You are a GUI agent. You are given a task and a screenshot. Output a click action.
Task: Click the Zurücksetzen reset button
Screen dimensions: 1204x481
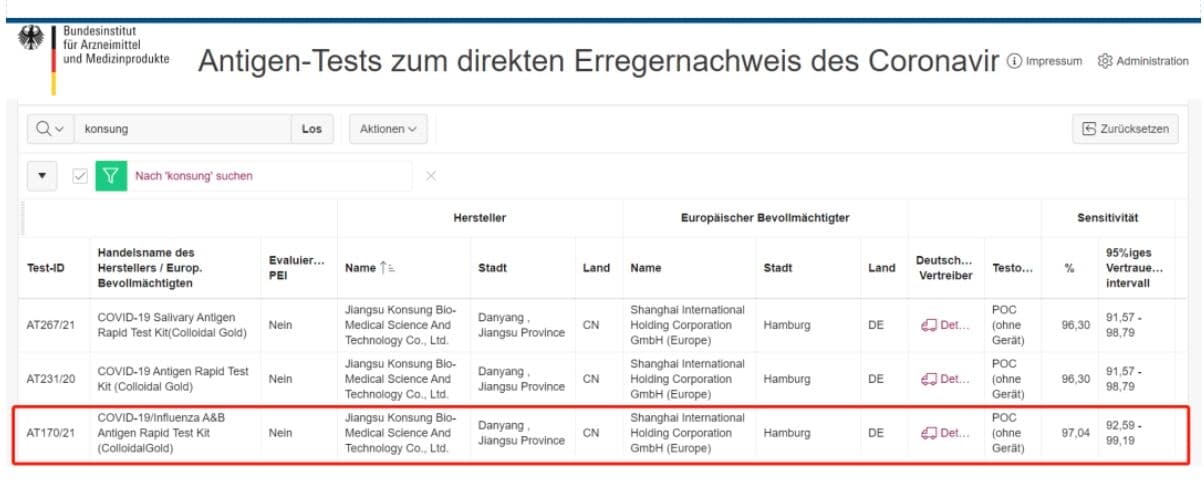pos(1125,129)
